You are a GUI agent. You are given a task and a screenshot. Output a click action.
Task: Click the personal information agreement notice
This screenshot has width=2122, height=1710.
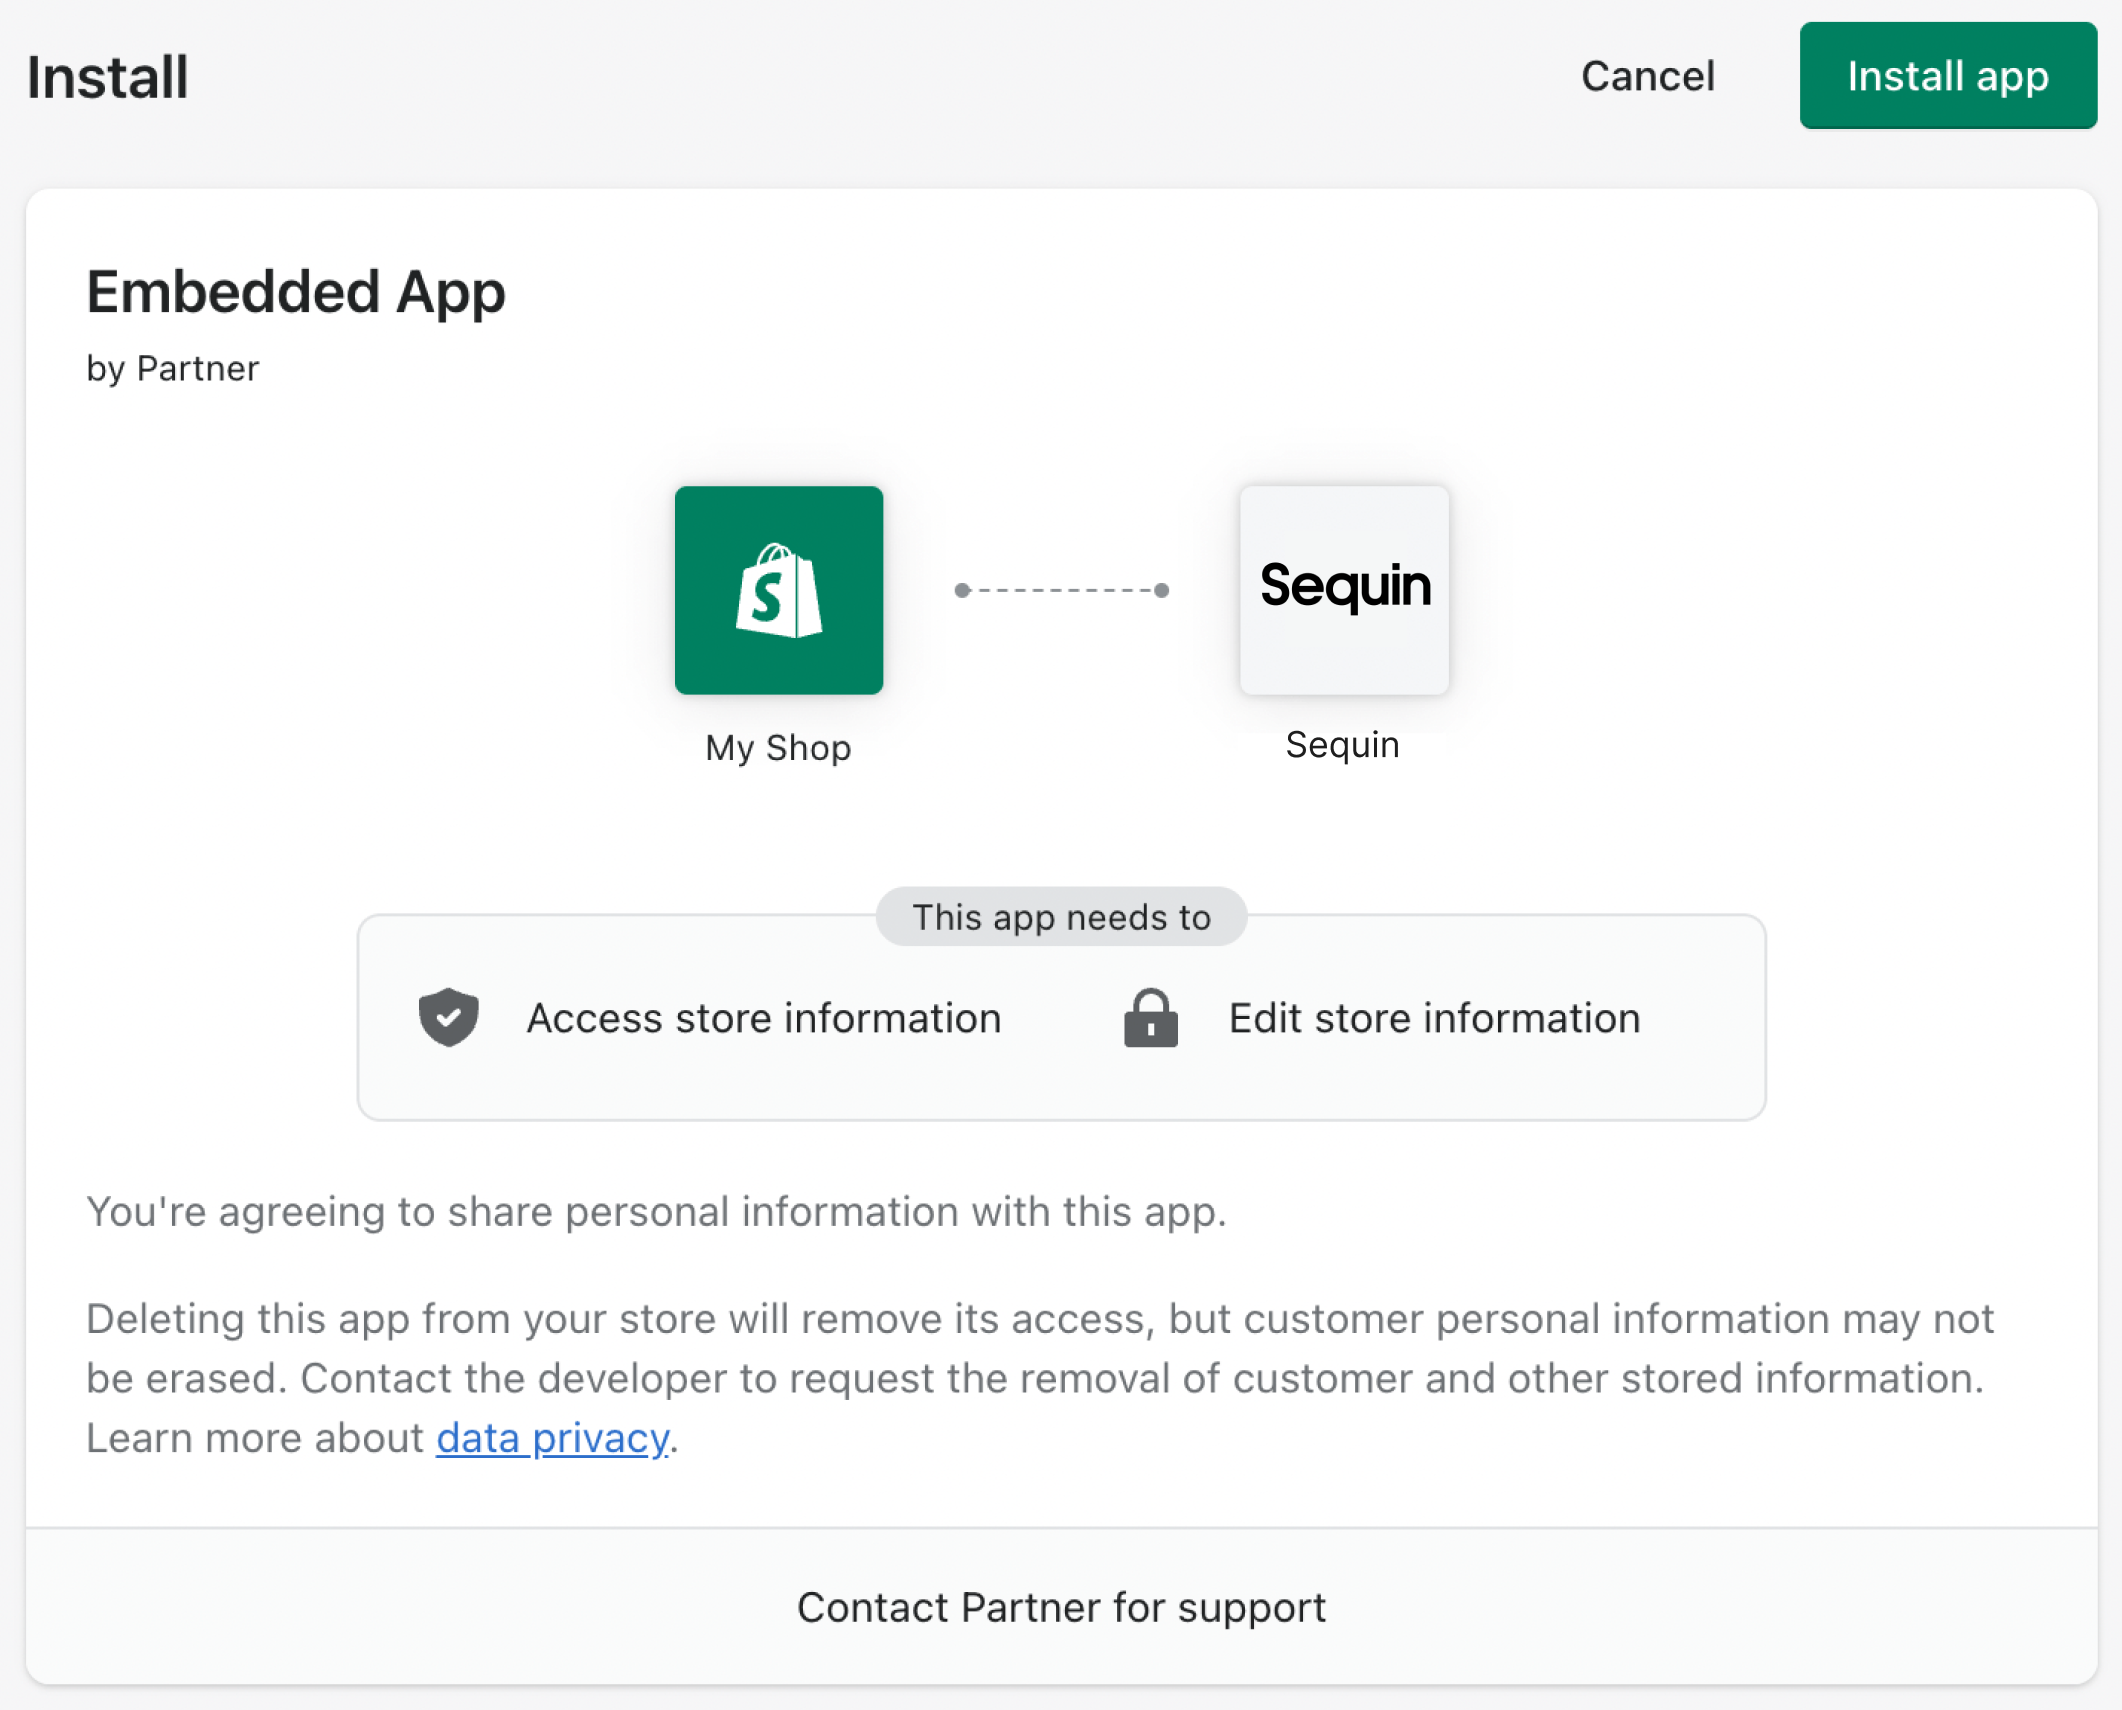pos(656,1211)
